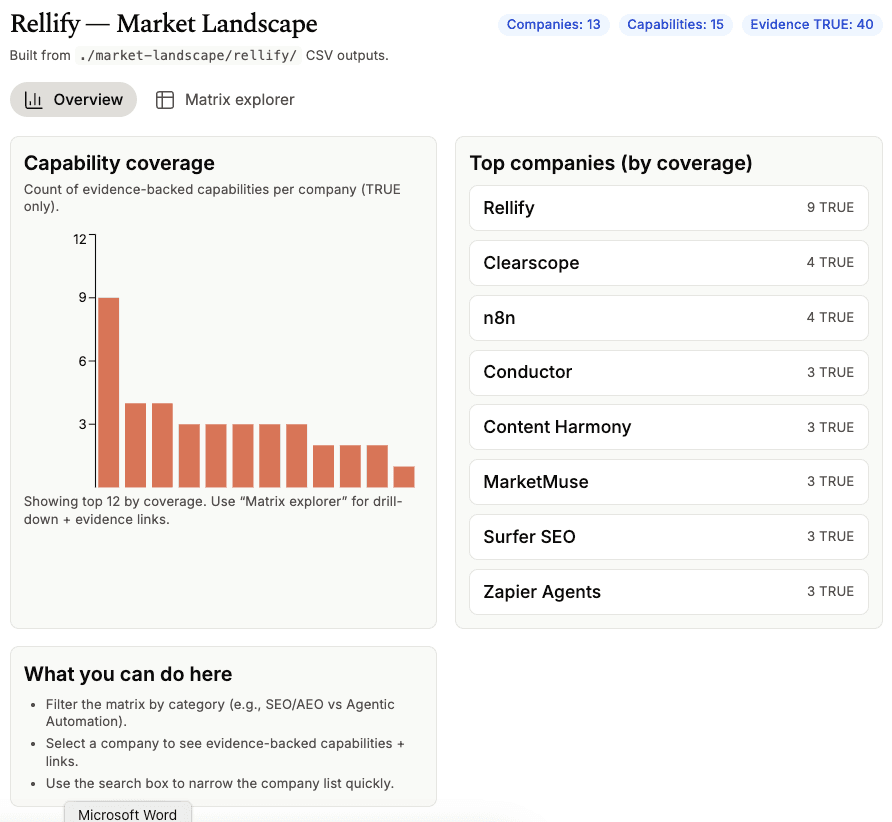Click the Evidence TRUE: 40 badge
The image size is (892, 822).
812,24
